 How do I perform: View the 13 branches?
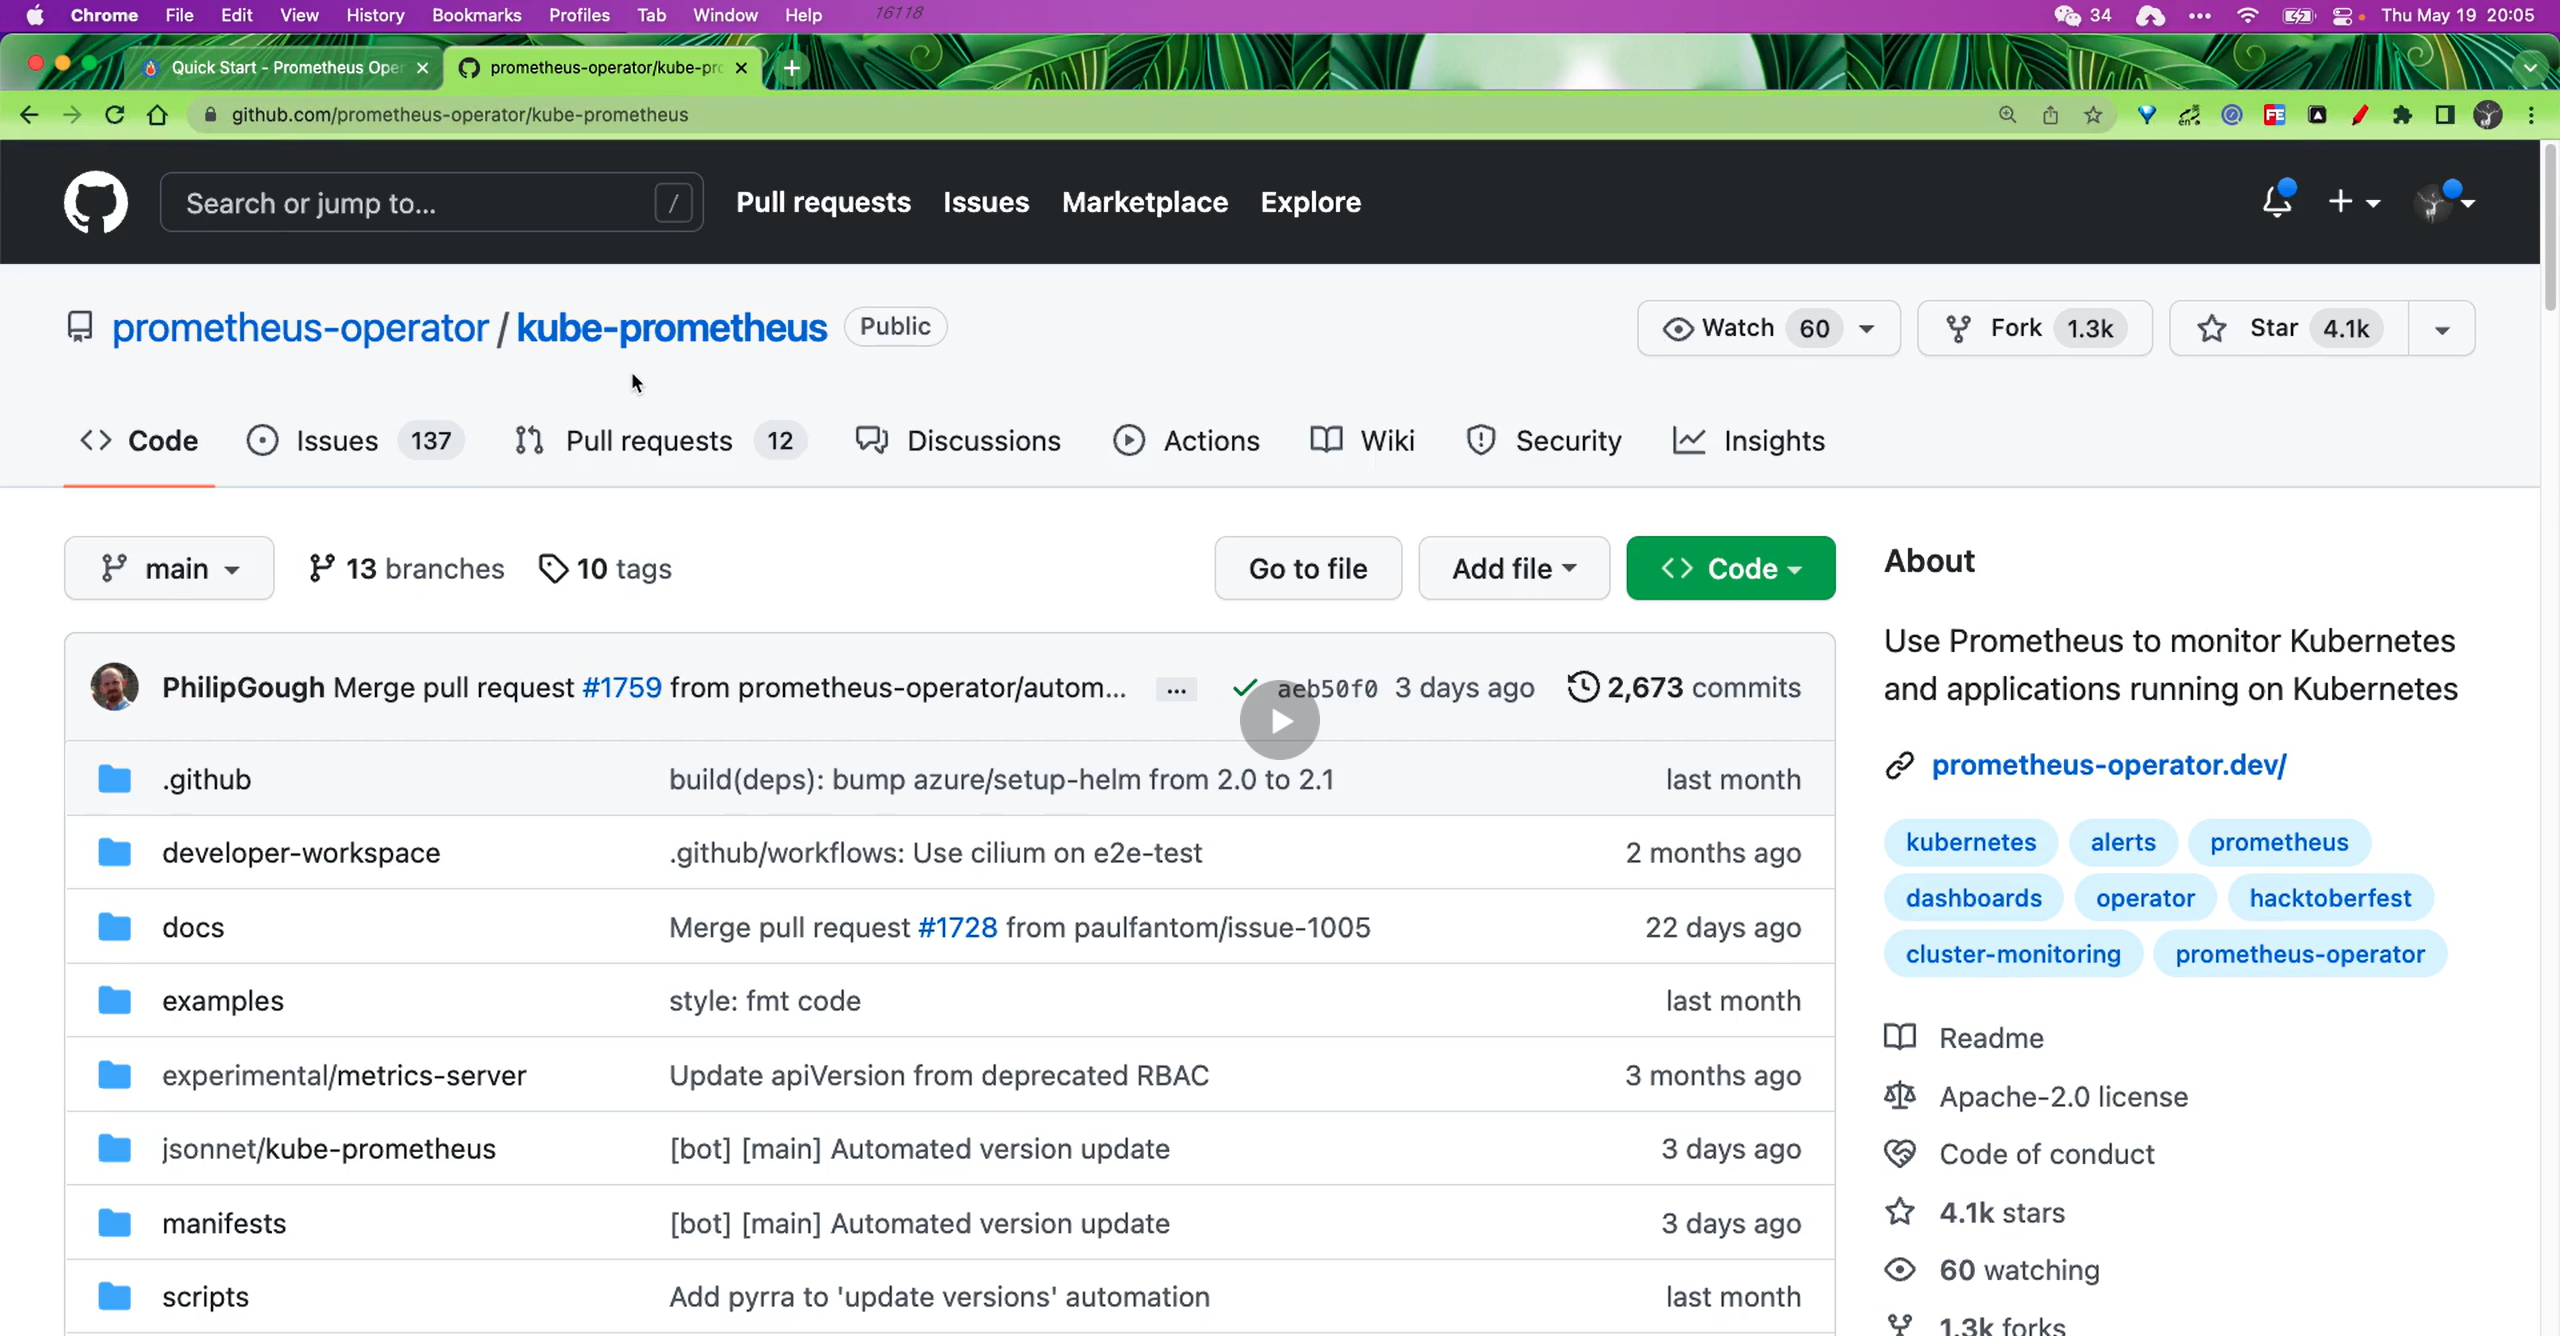pos(406,568)
